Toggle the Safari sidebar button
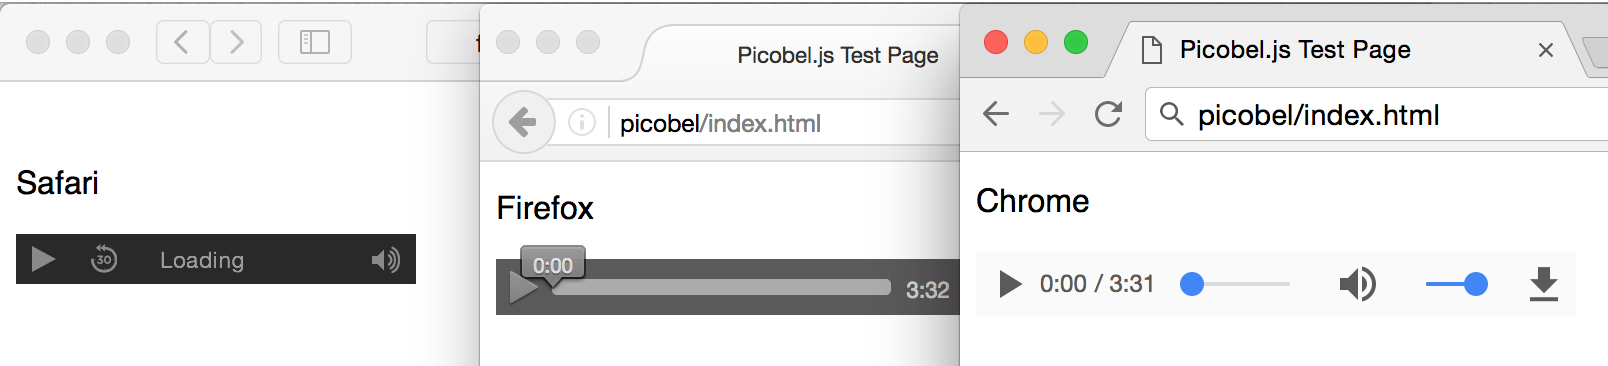 click(x=315, y=42)
